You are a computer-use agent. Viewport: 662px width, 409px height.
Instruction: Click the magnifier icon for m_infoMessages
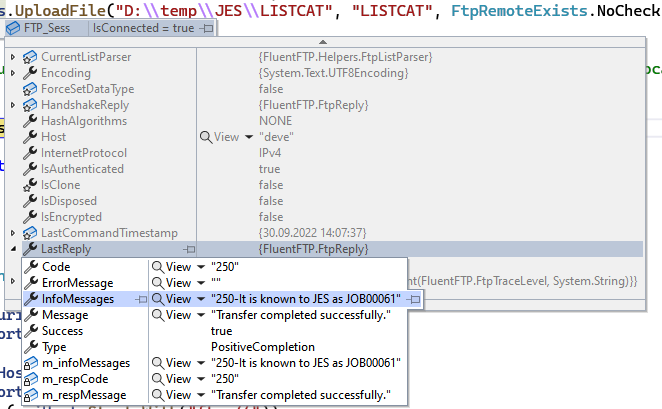pos(157,363)
